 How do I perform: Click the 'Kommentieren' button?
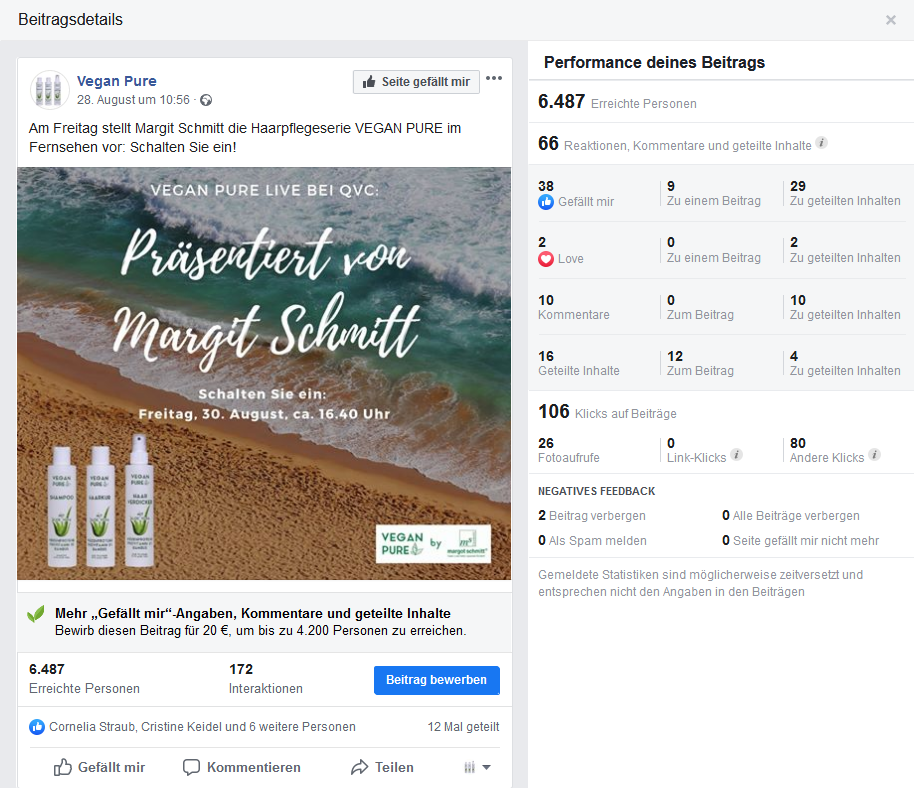point(242,768)
